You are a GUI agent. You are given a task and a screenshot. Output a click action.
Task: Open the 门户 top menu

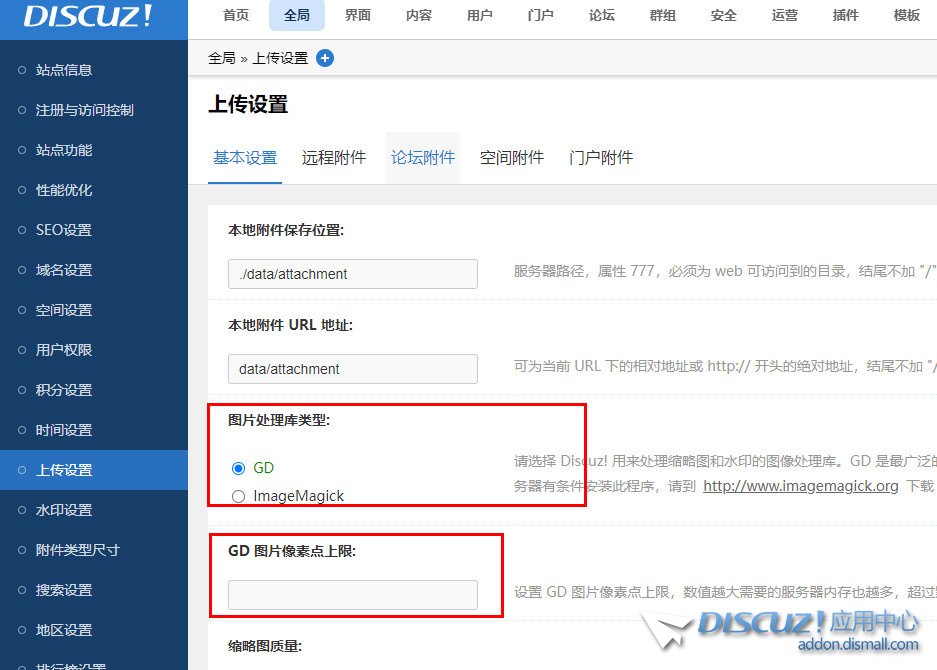tap(541, 15)
